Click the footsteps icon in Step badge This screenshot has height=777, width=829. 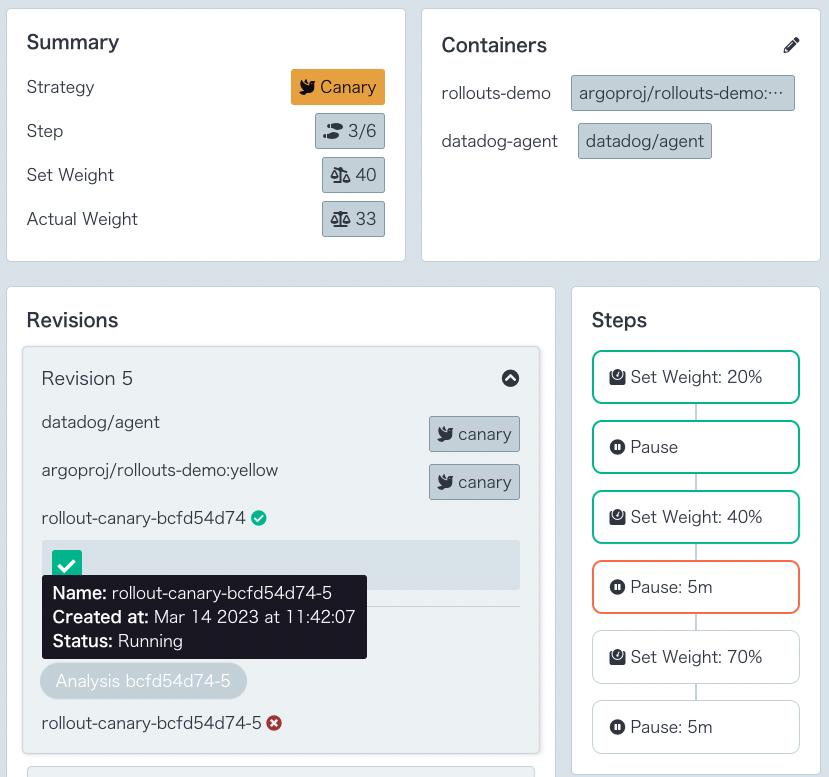tap(333, 131)
